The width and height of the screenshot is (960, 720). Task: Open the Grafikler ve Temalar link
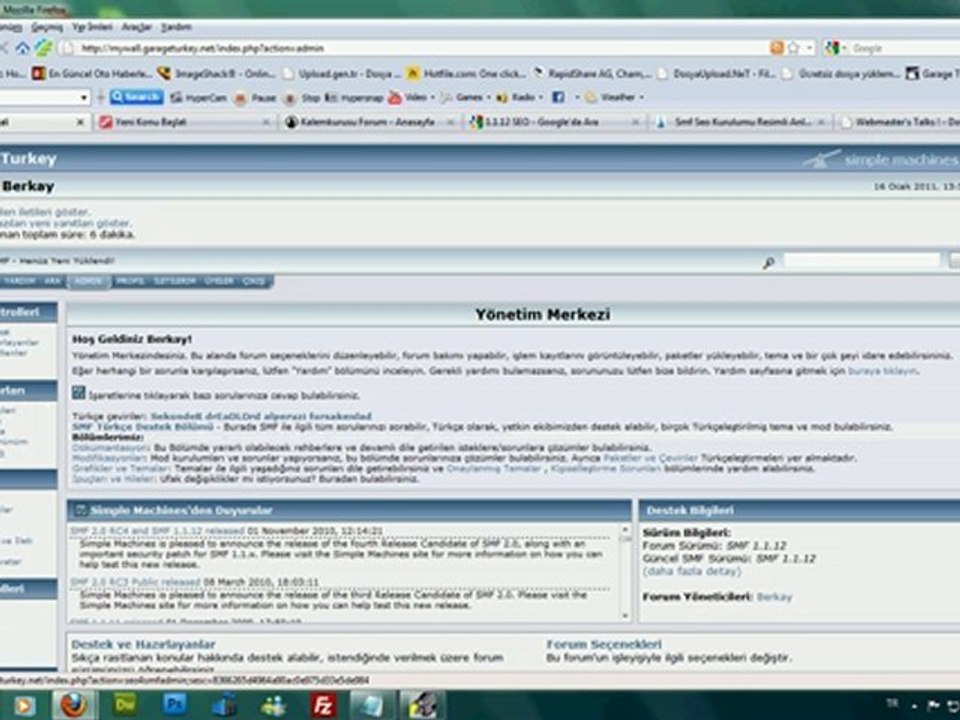click(121, 468)
